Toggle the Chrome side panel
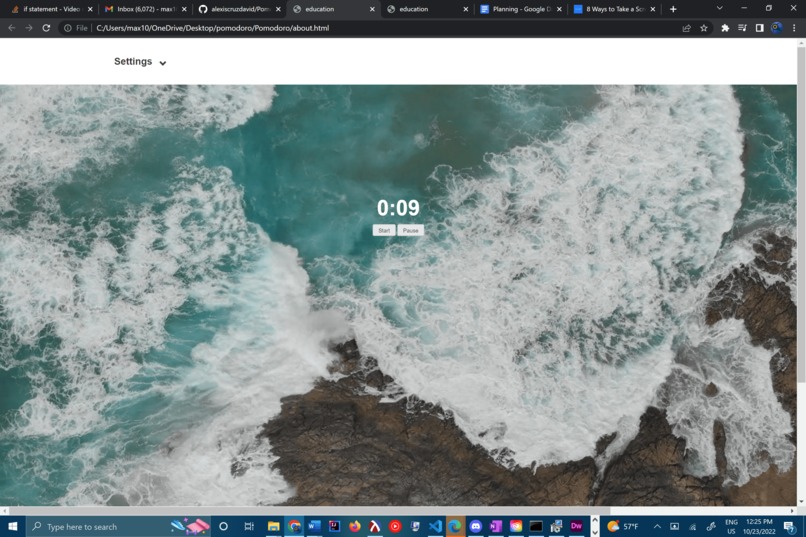Viewport: 806px width, 537px height. click(x=759, y=28)
